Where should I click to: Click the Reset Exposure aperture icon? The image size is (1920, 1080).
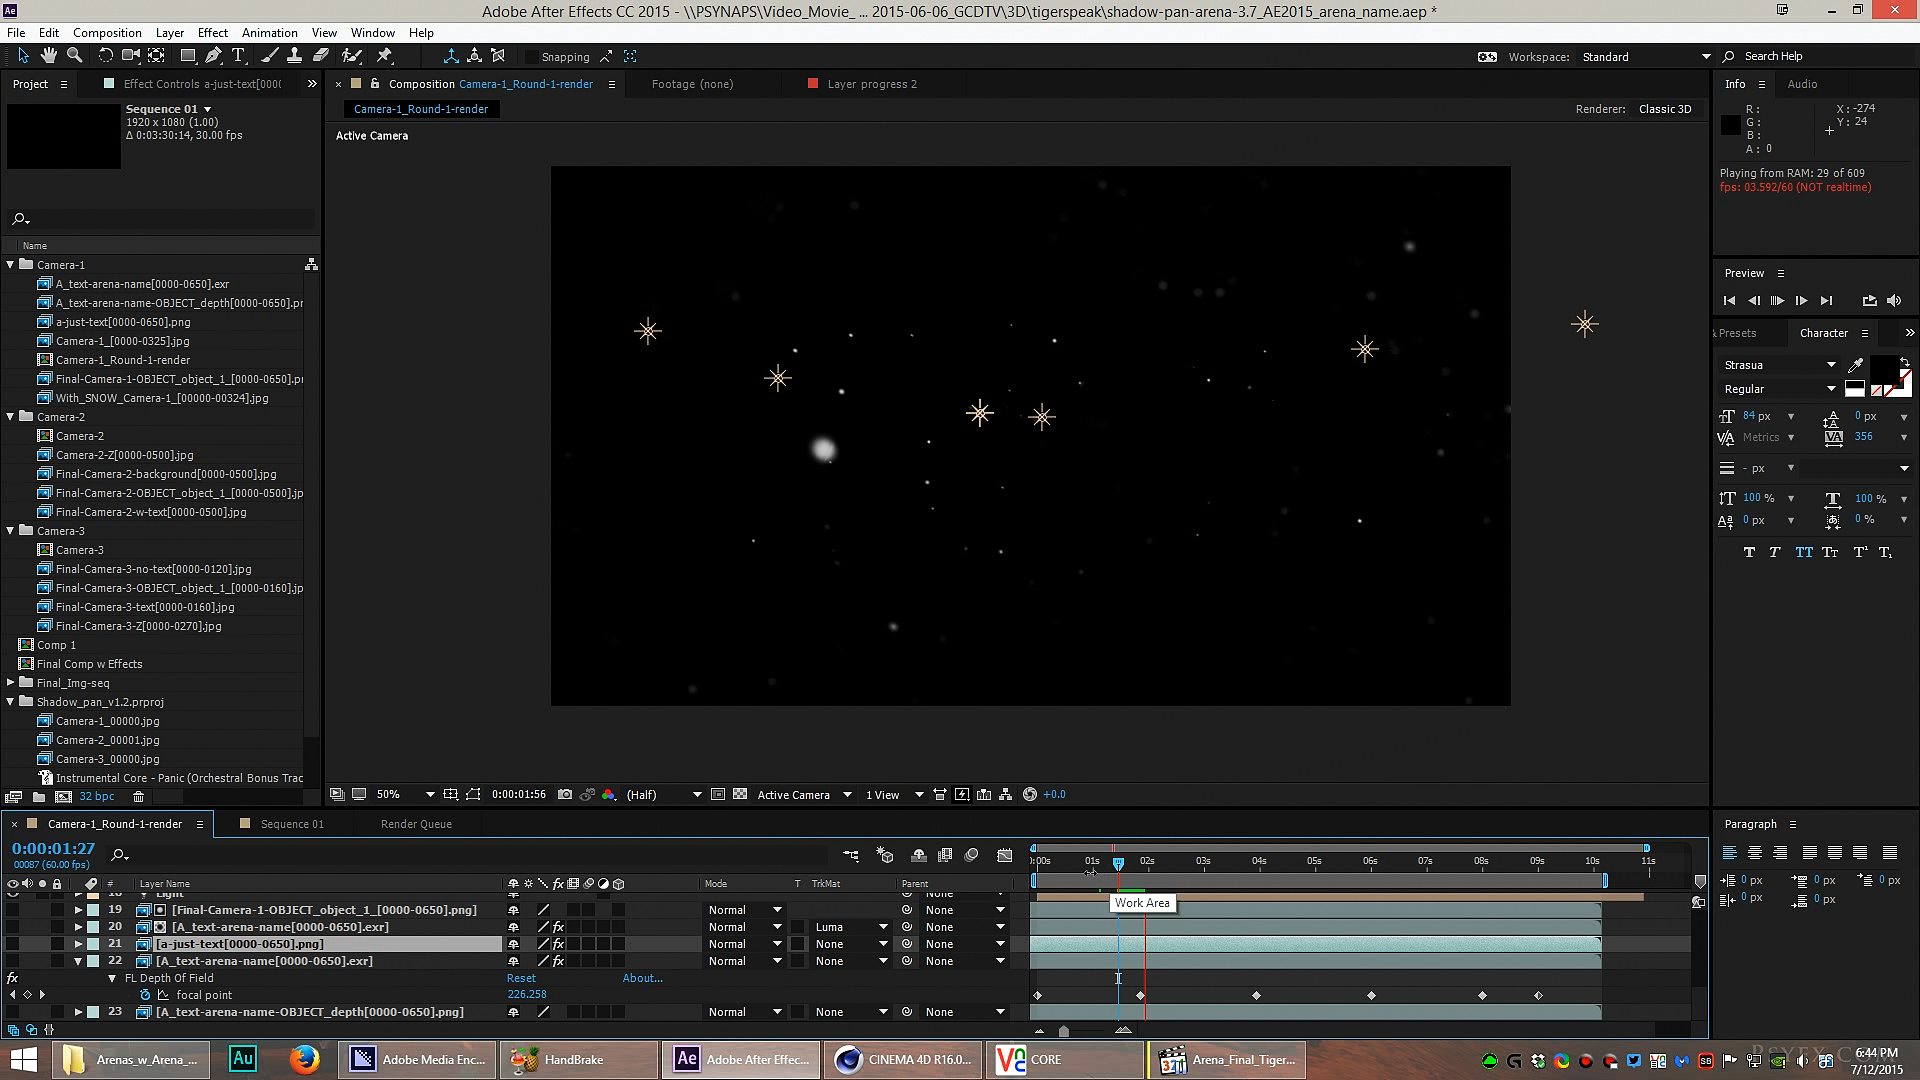(1030, 794)
